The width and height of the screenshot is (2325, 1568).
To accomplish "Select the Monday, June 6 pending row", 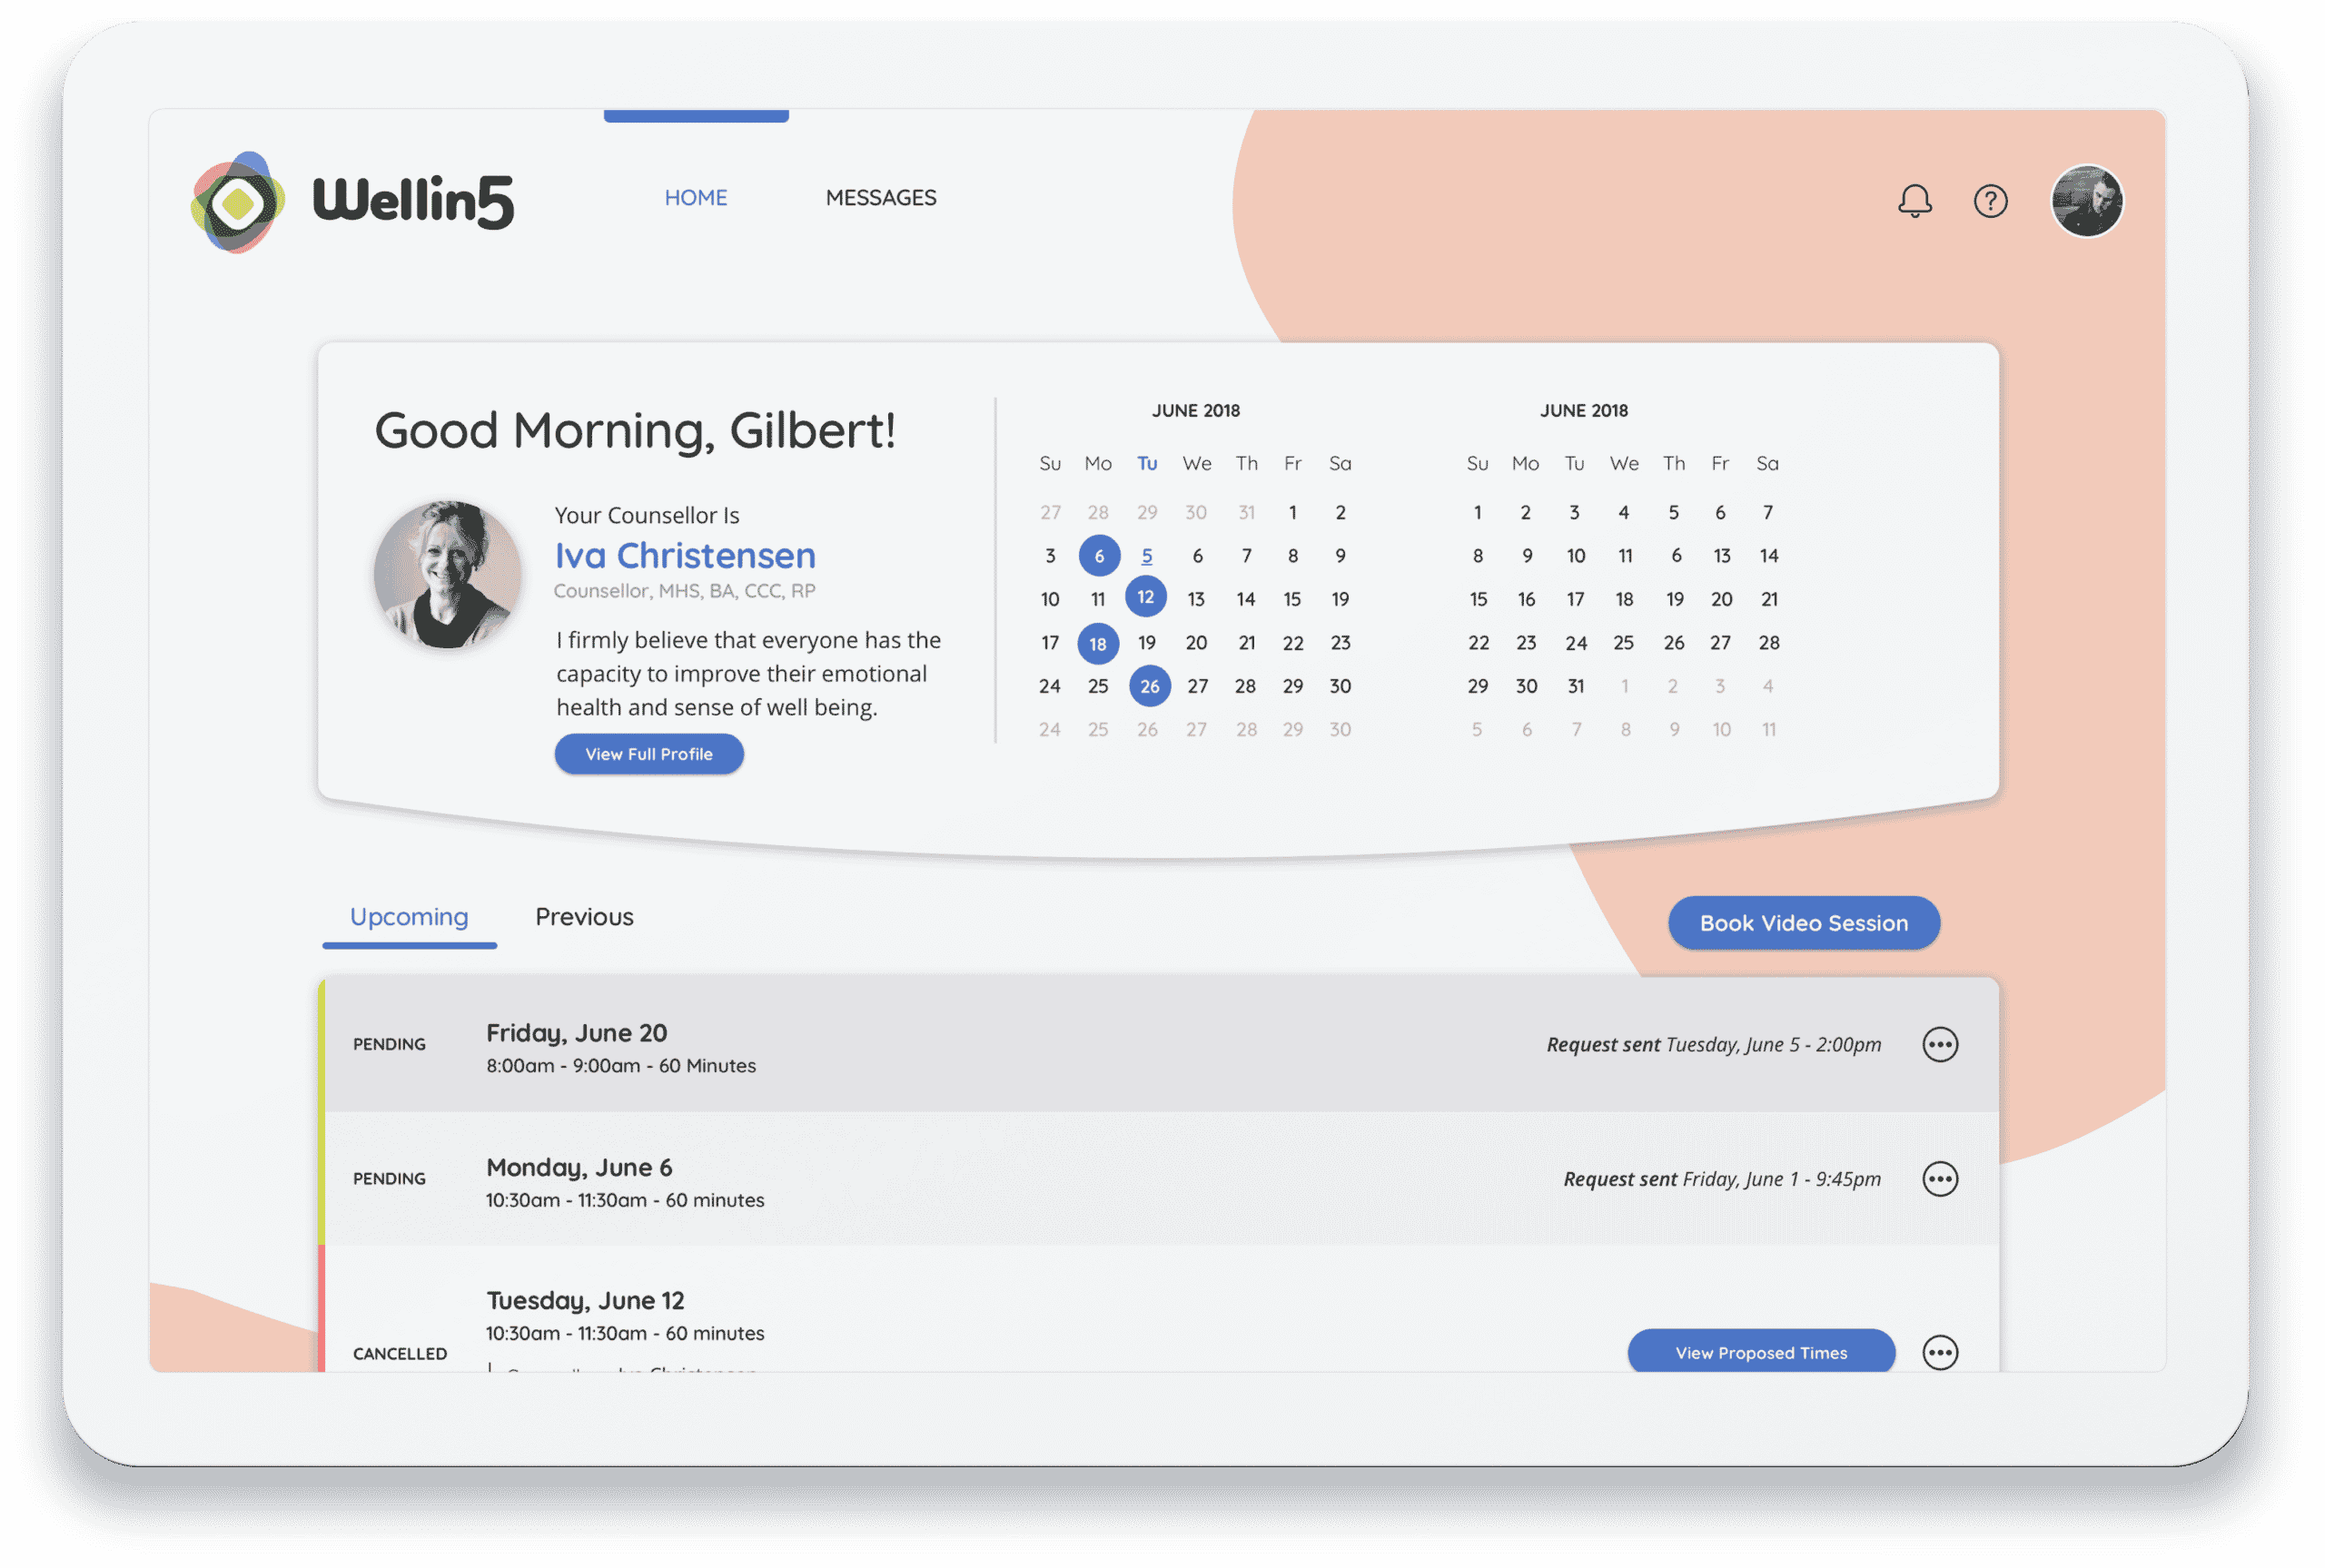I will click(x=1157, y=1178).
